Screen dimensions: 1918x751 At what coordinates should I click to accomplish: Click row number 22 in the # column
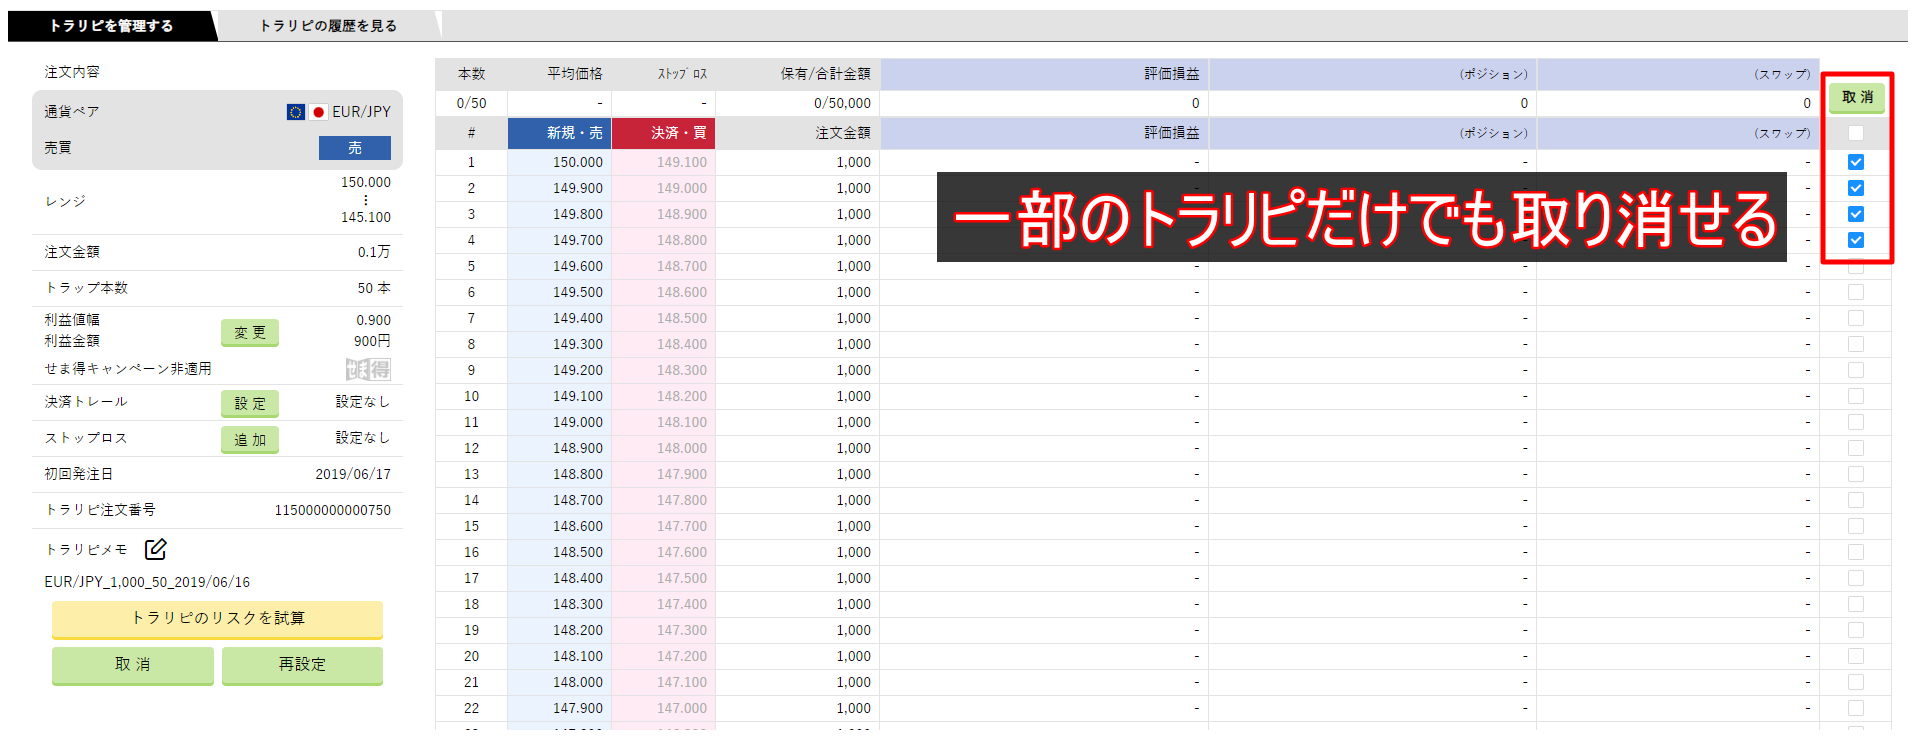(x=472, y=708)
